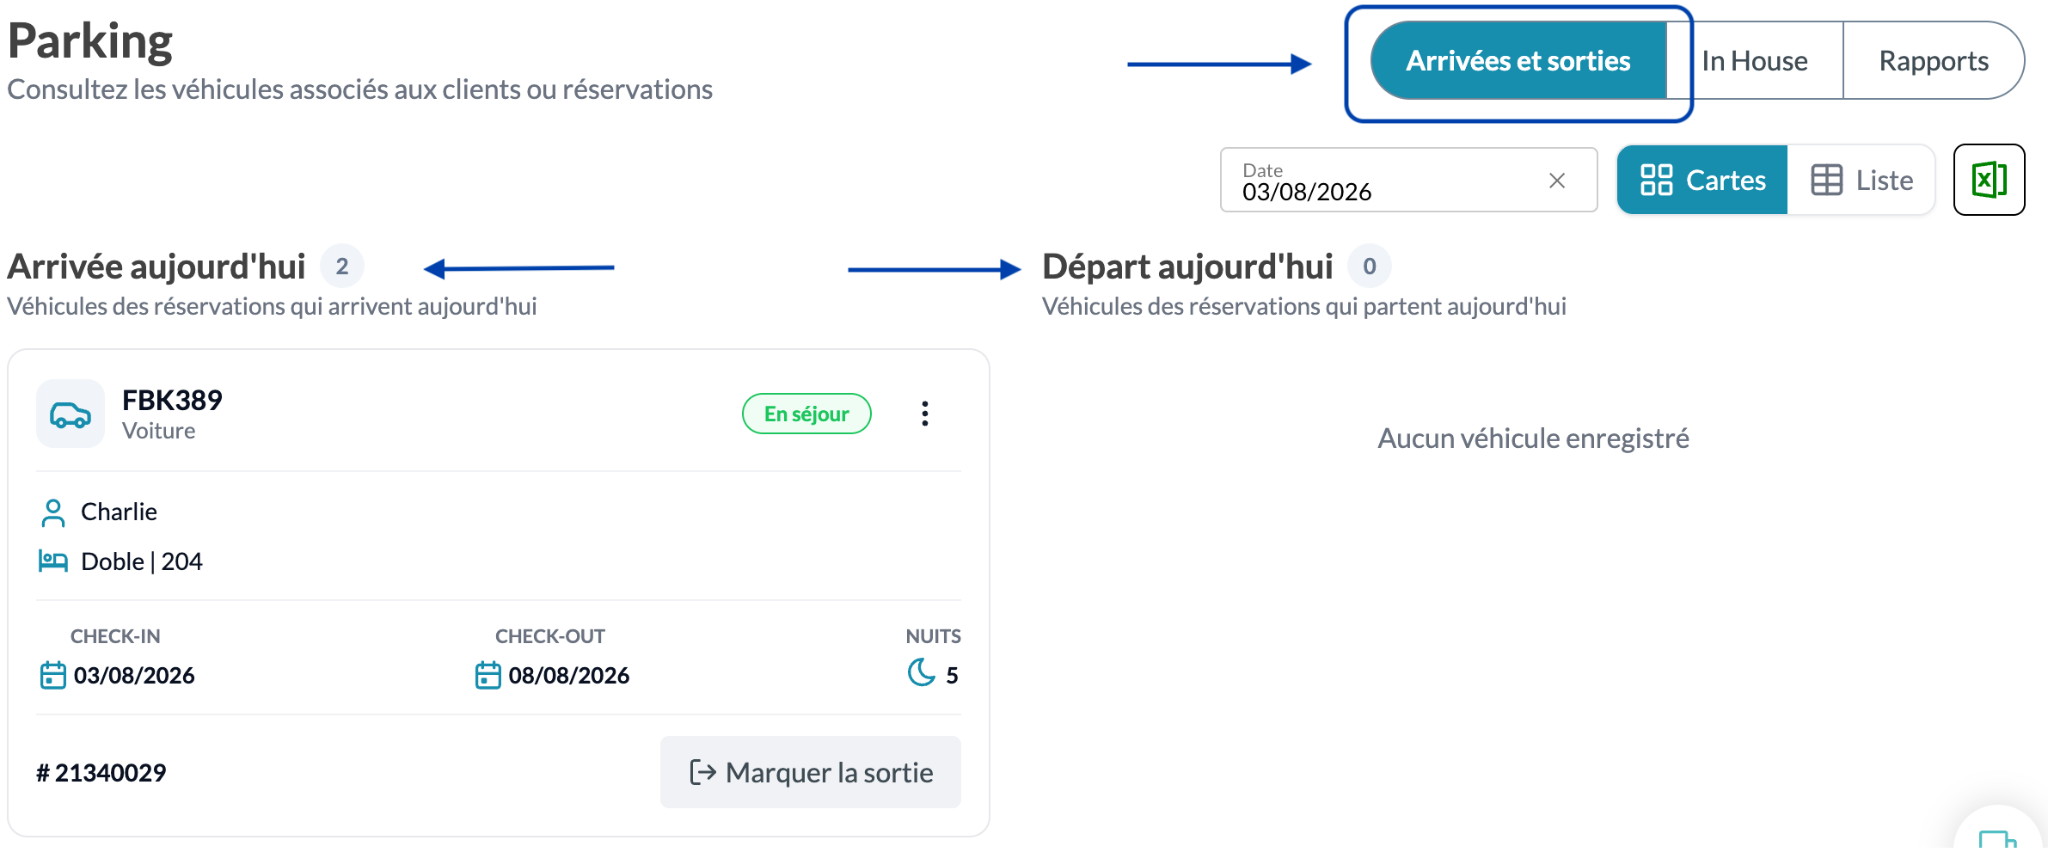The height and width of the screenshot is (848, 2048).
Task: Click Marquer la sortie button
Action: tap(811, 772)
